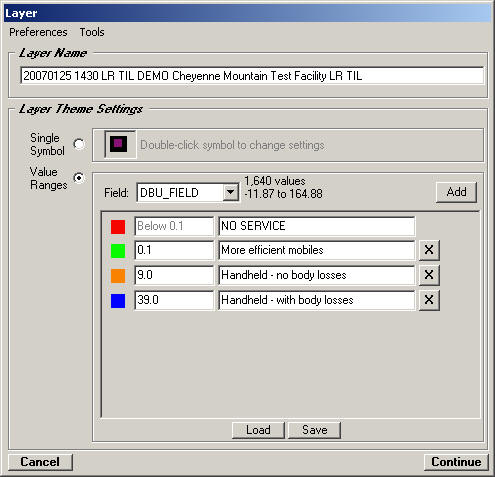Click Continue to confirm layer settings
This screenshot has width=495, height=477.
coord(456,462)
